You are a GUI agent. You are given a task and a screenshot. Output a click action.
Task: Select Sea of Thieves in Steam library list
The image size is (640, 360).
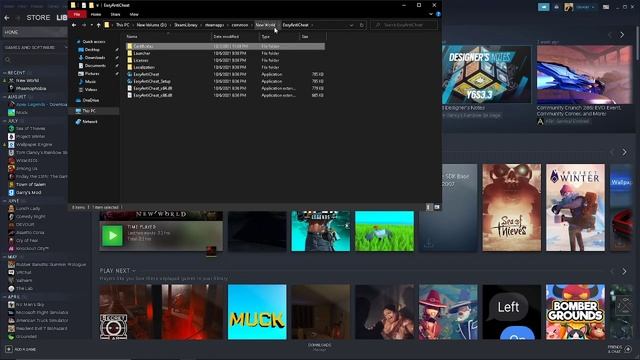point(30,129)
